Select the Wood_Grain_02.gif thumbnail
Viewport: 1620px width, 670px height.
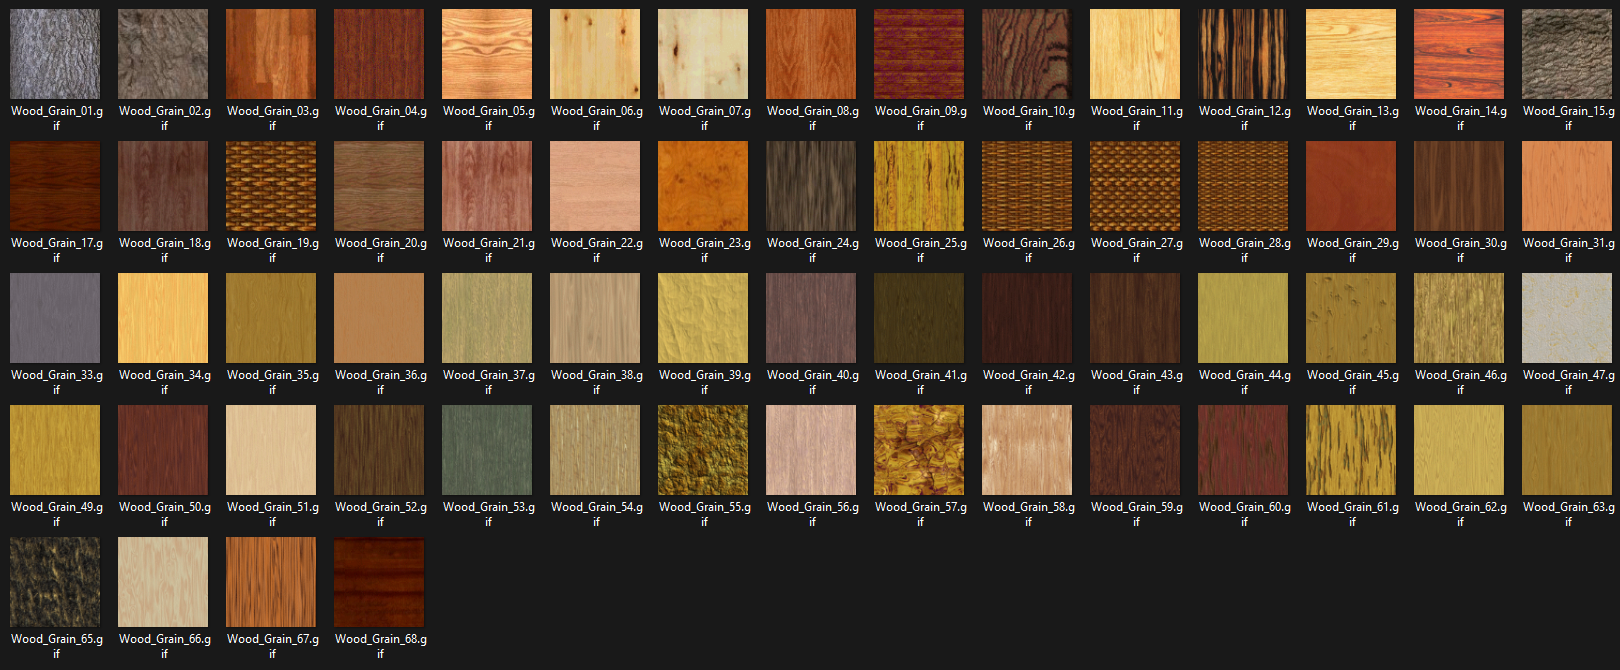click(163, 54)
